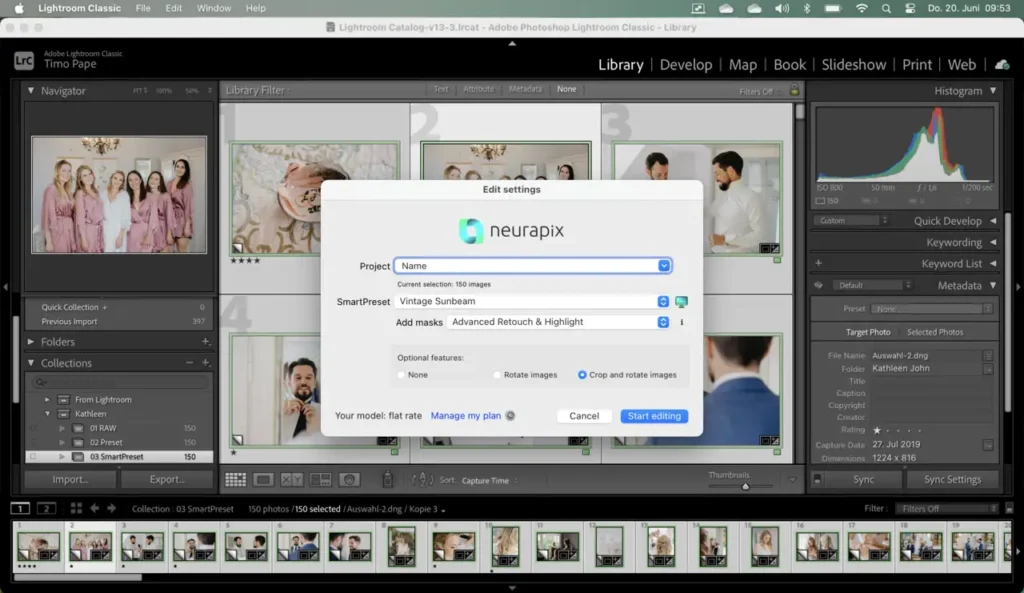Expand the Keywording panel
1024x593 pixels.
pyautogui.click(x=993, y=242)
